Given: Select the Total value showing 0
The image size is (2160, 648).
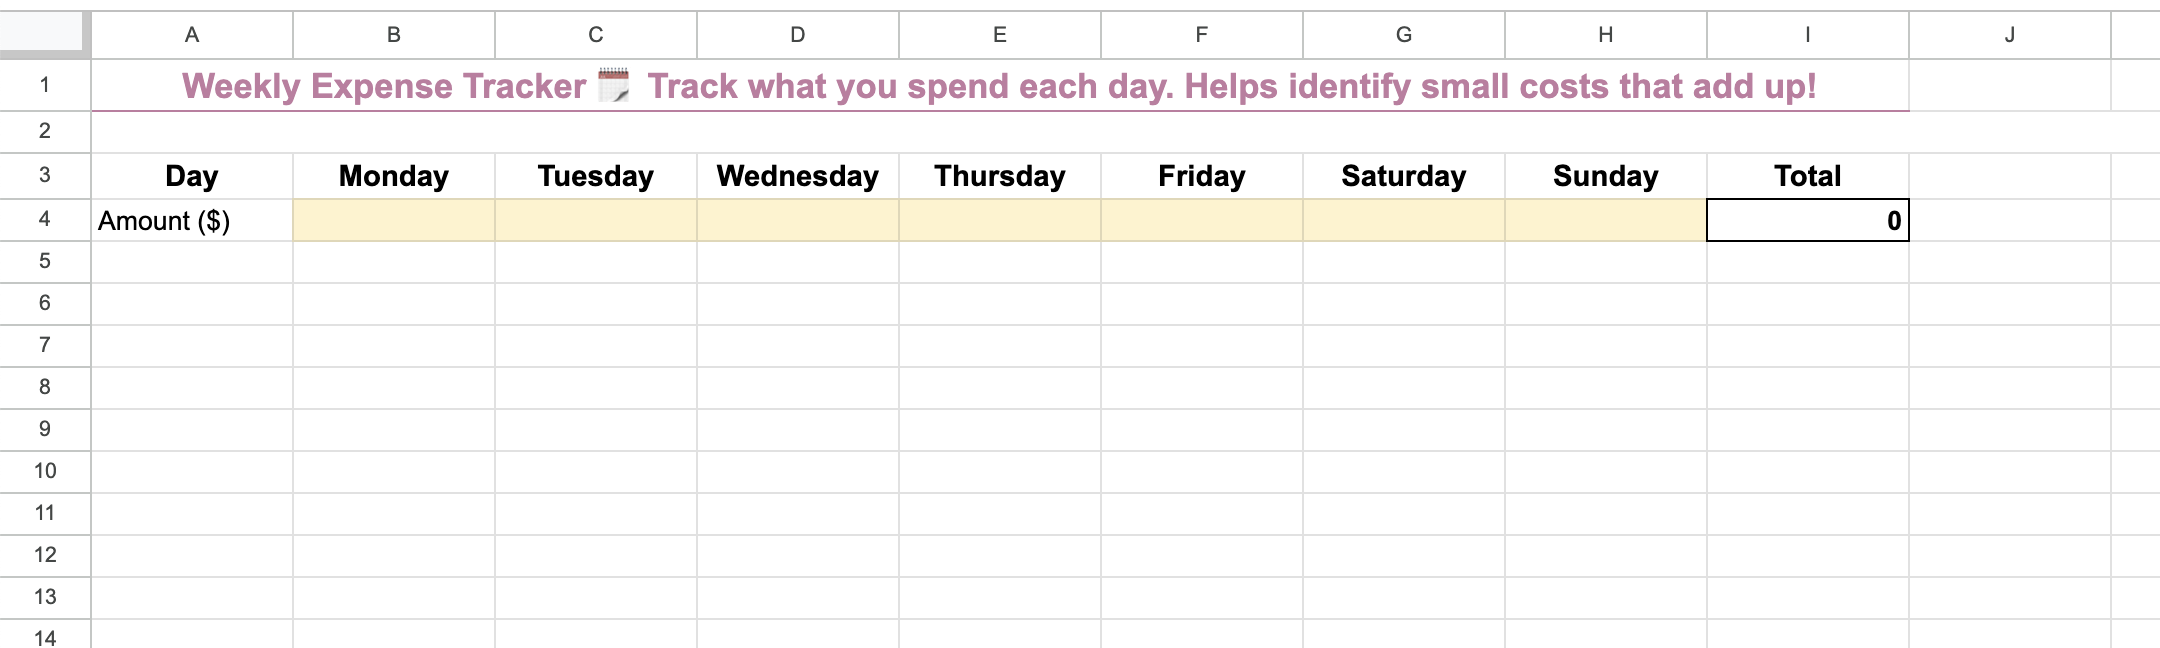Looking at the screenshot, I should click(1806, 220).
